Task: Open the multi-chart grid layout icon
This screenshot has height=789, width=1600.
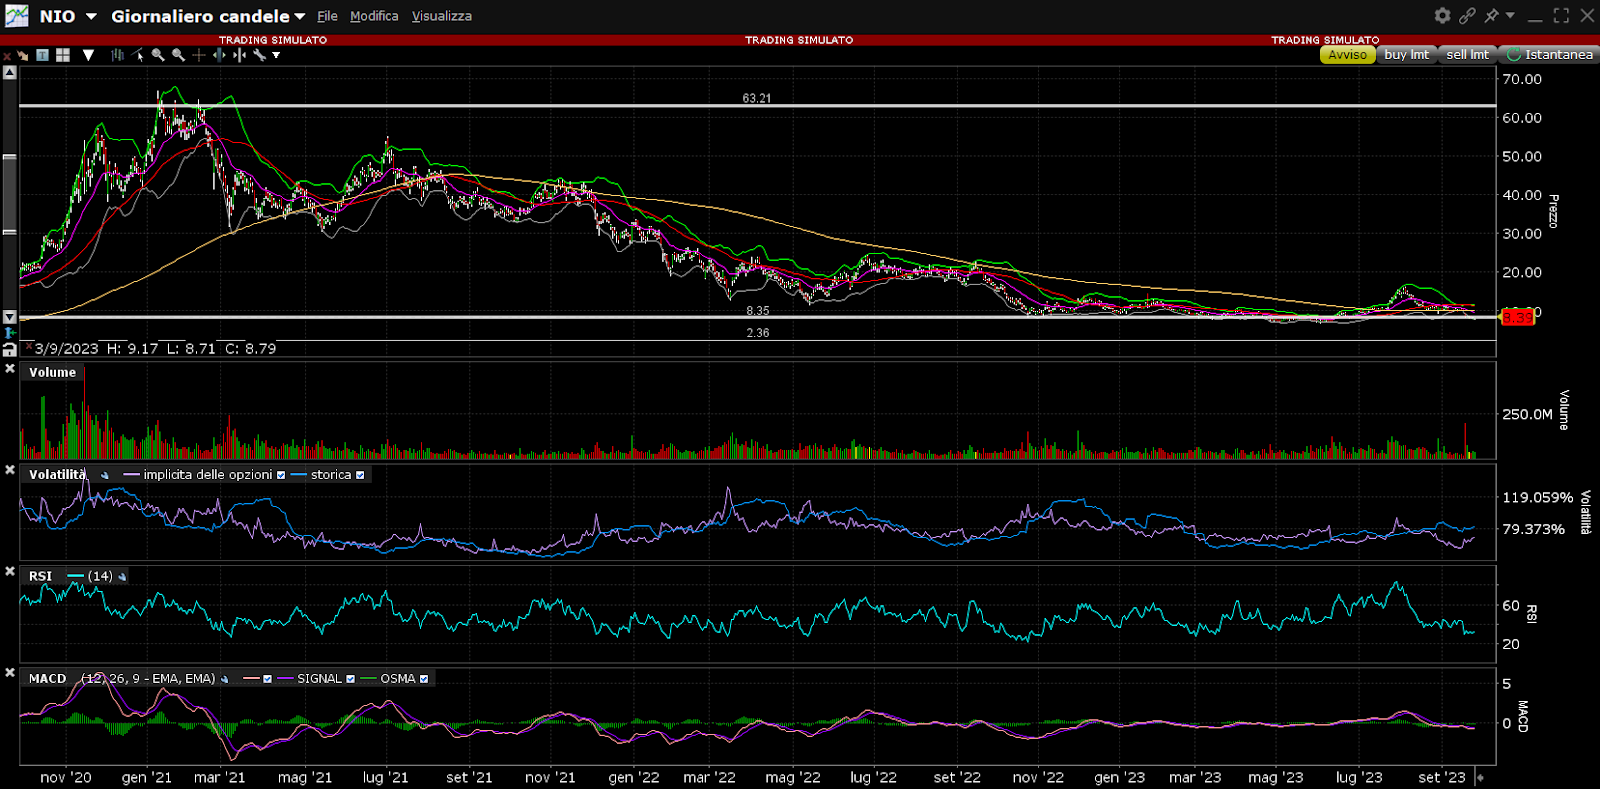Action: (63, 55)
